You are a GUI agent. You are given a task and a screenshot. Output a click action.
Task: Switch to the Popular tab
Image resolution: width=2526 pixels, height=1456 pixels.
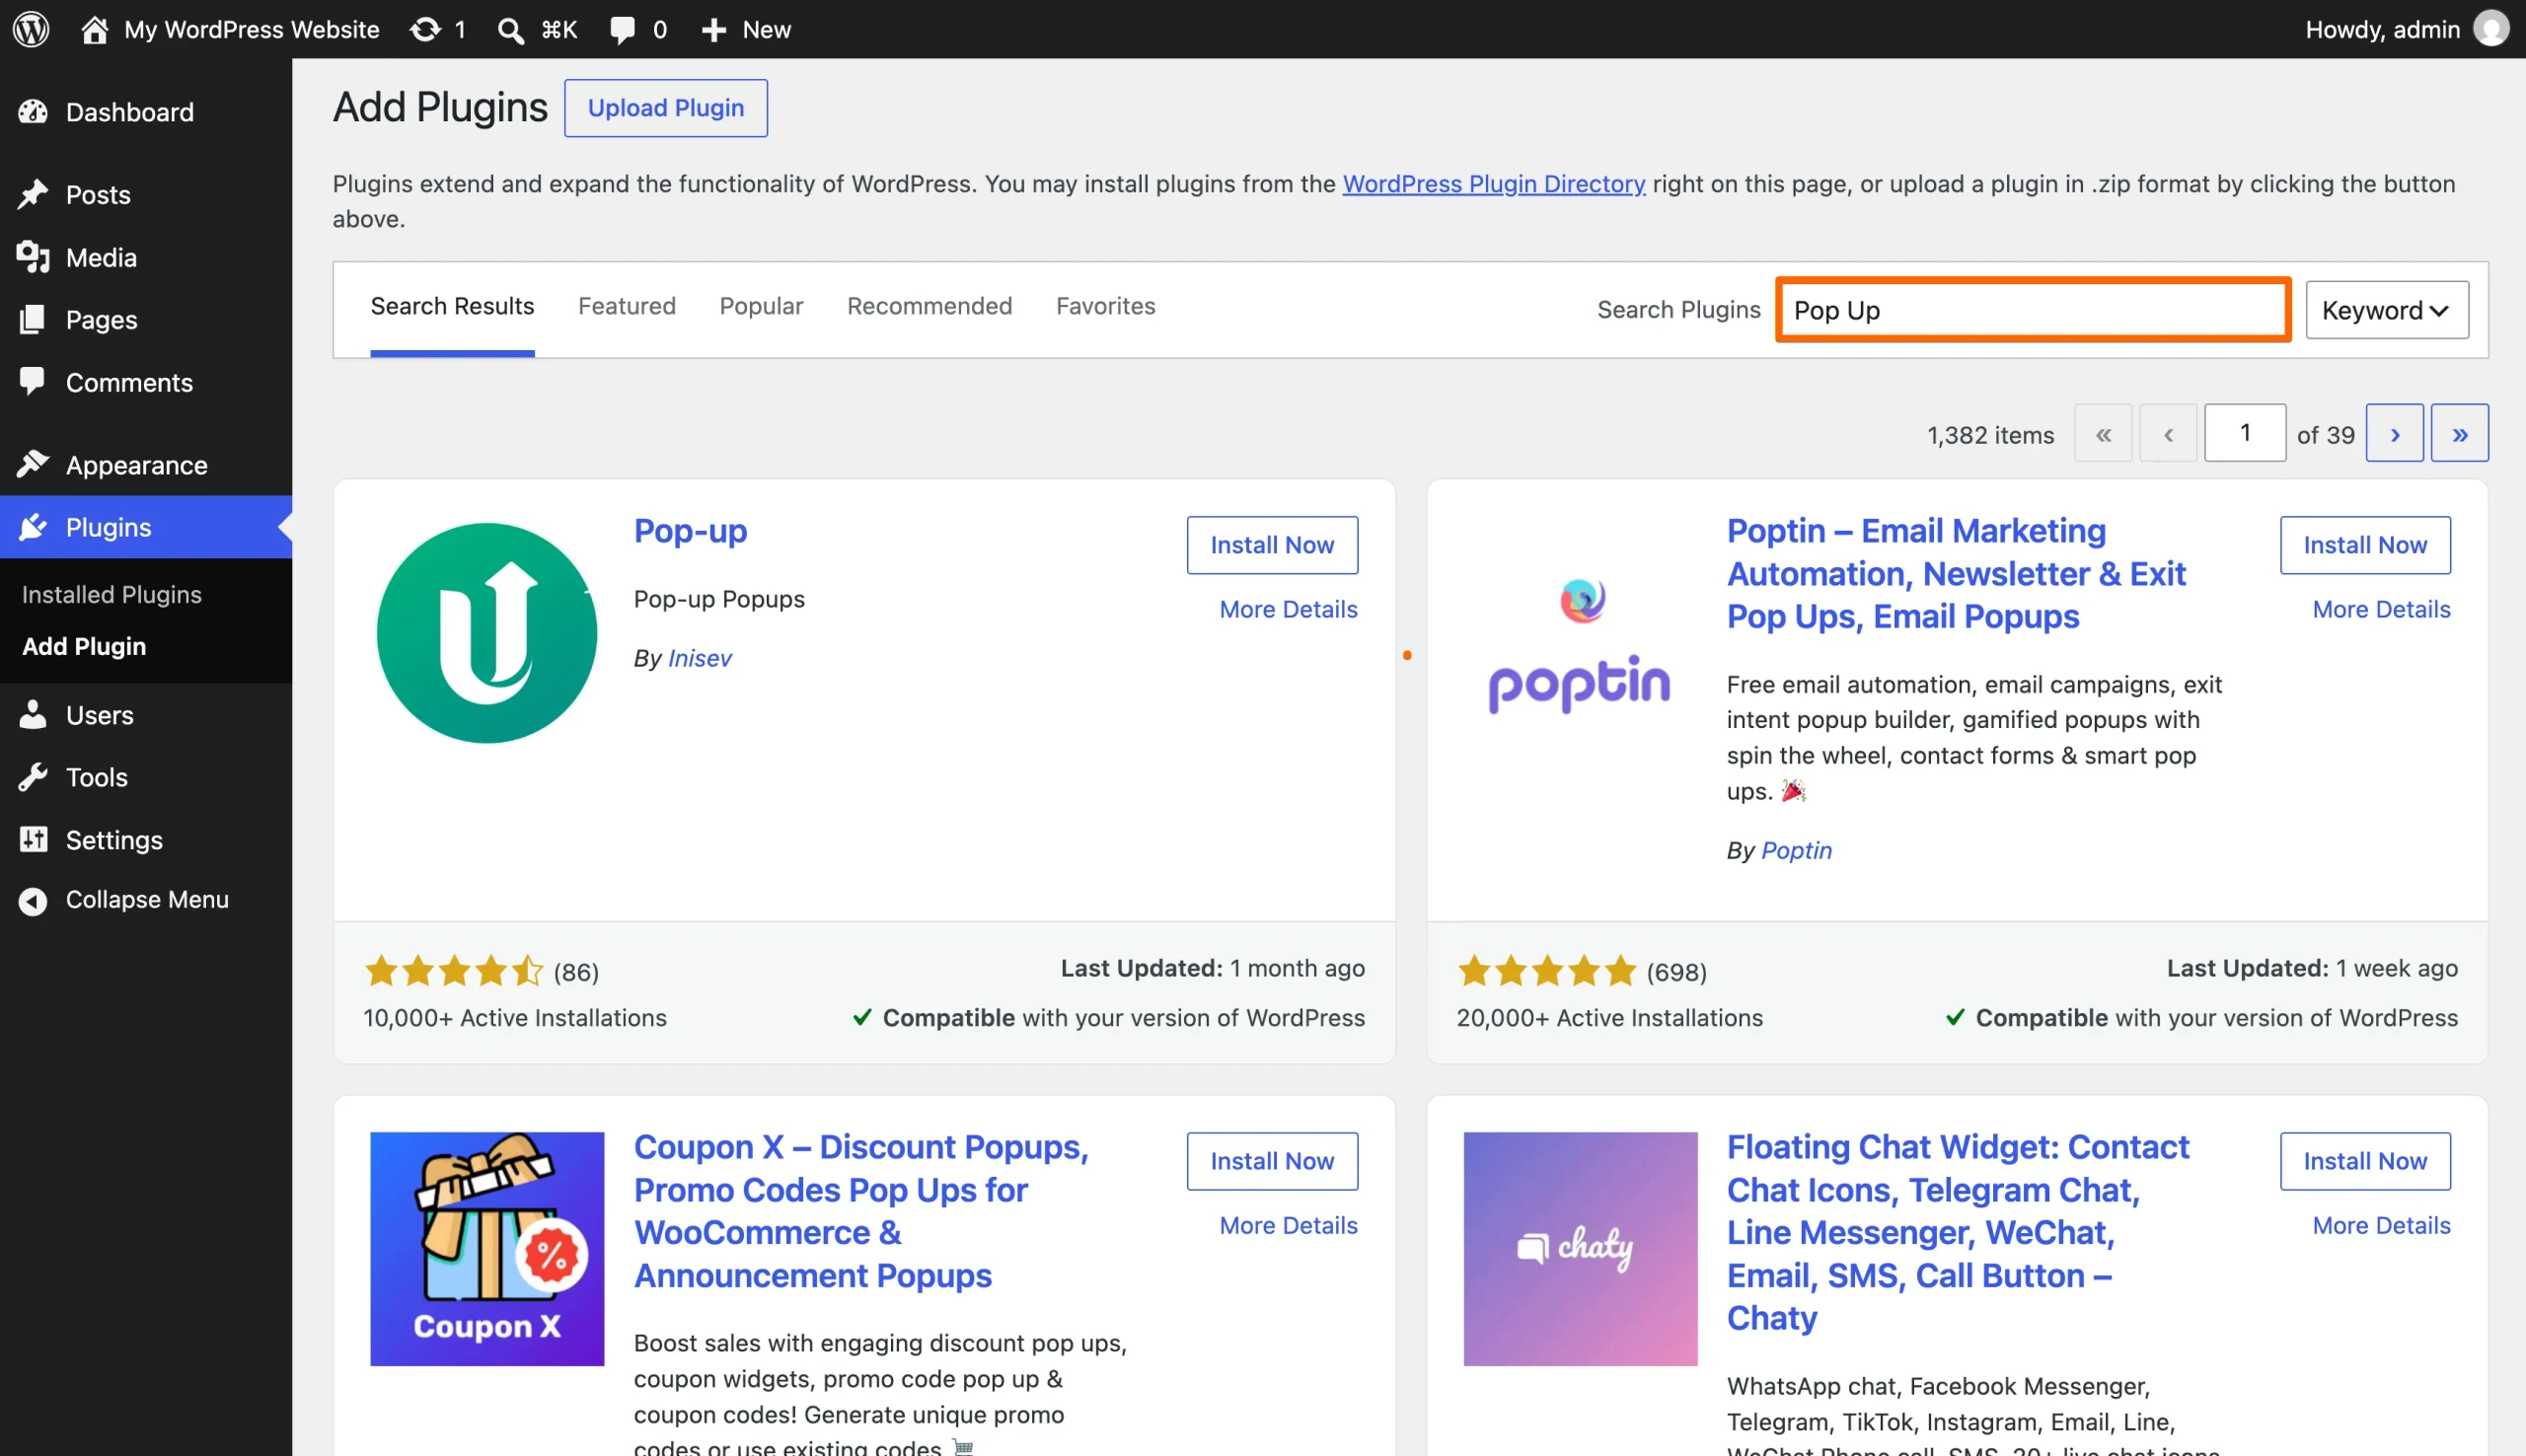point(761,306)
